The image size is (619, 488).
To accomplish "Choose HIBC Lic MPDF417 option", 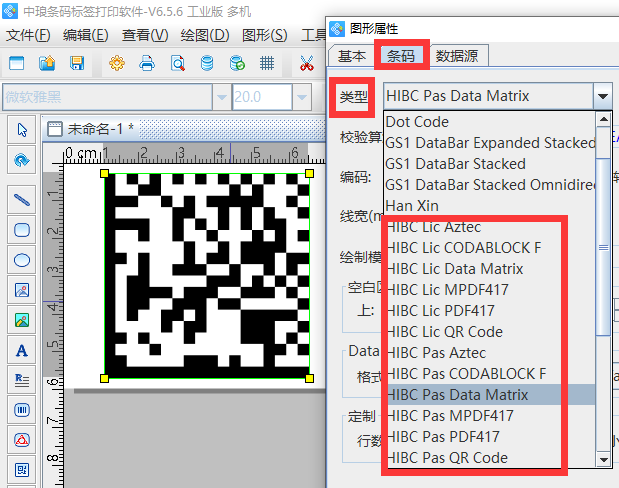I will 490,290.
